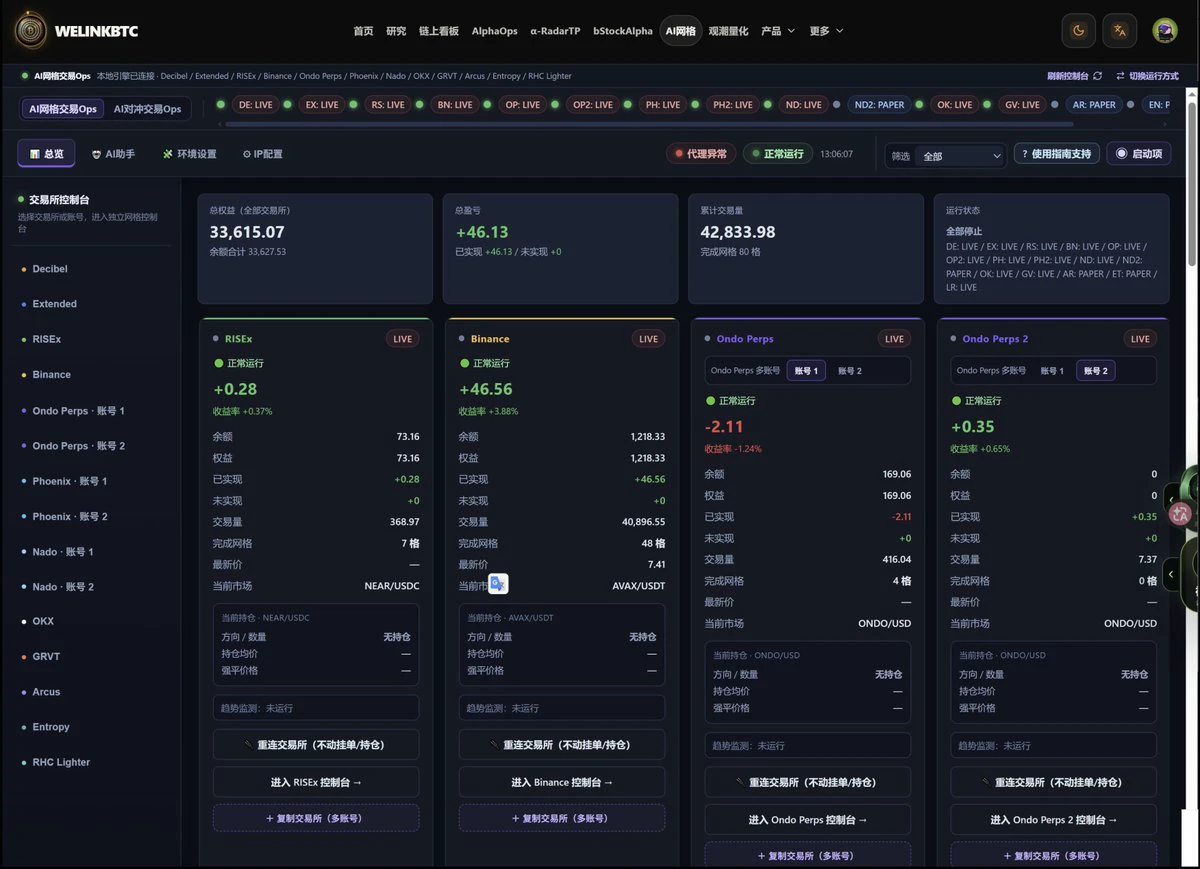This screenshot has width=1200, height=869.
Task: Select Binance in the exchange sidebar
Action: (51, 375)
